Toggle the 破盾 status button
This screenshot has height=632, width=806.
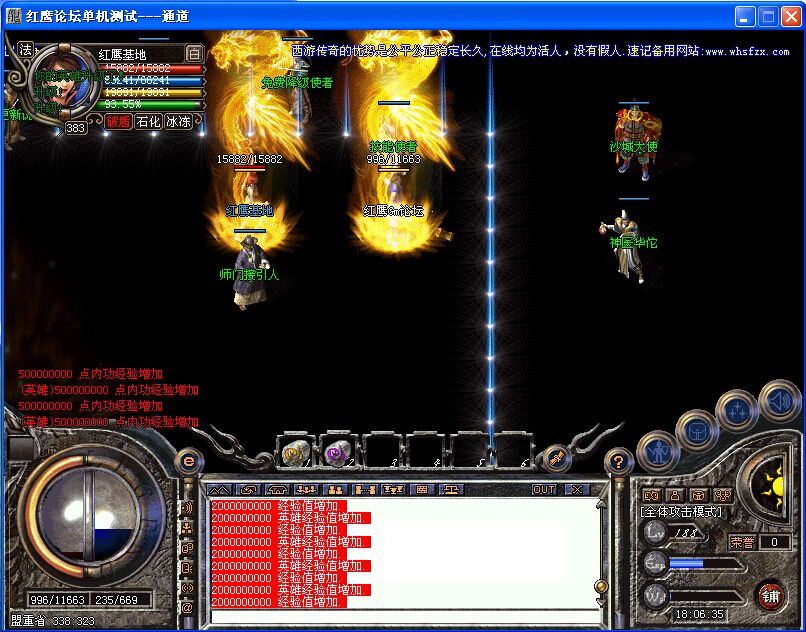click(x=118, y=121)
